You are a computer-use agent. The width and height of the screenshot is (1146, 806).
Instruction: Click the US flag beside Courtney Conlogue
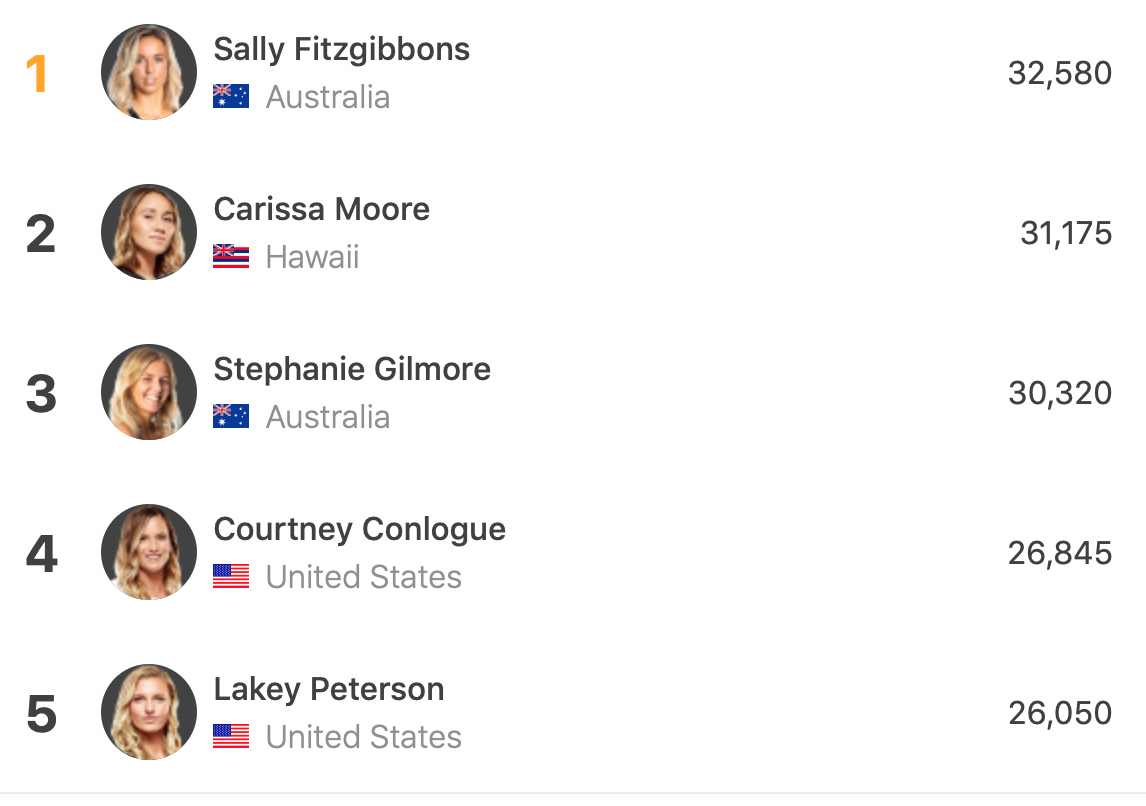pyautogui.click(x=231, y=576)
